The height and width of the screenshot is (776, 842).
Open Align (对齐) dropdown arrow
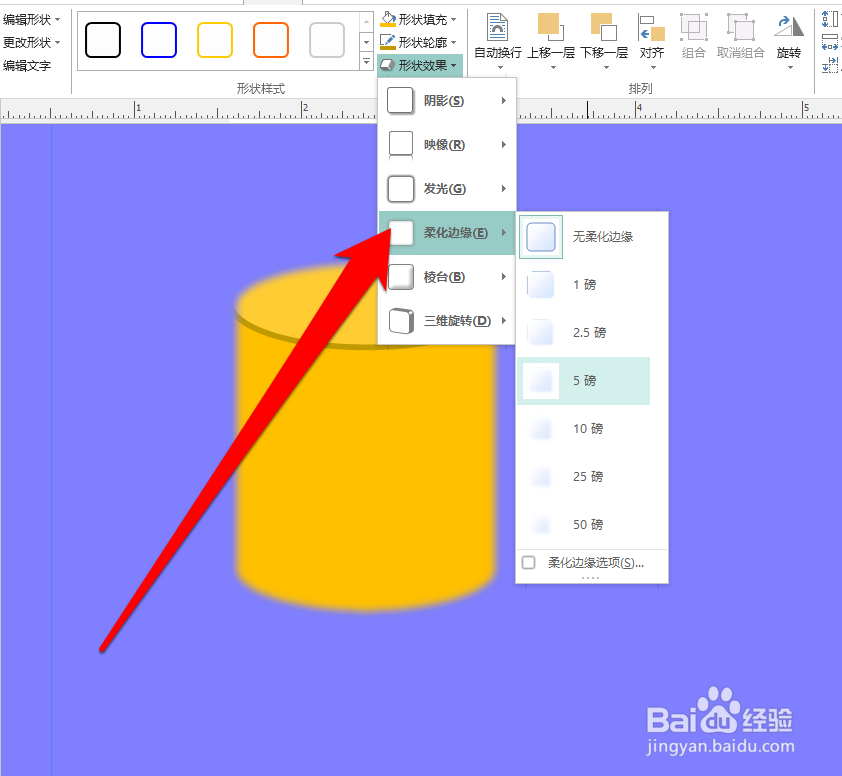(x=654, y=68)
